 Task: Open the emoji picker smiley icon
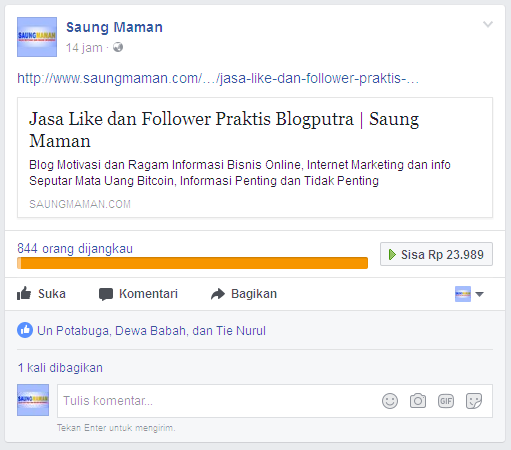coord(390,401)
